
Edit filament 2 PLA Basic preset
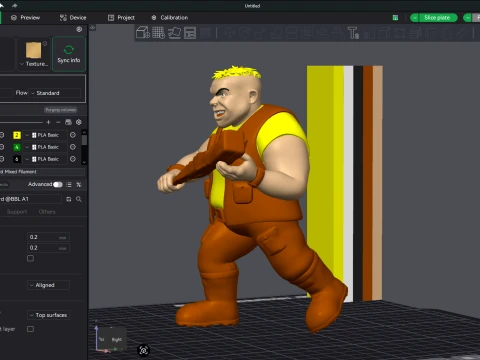[73, 135]
